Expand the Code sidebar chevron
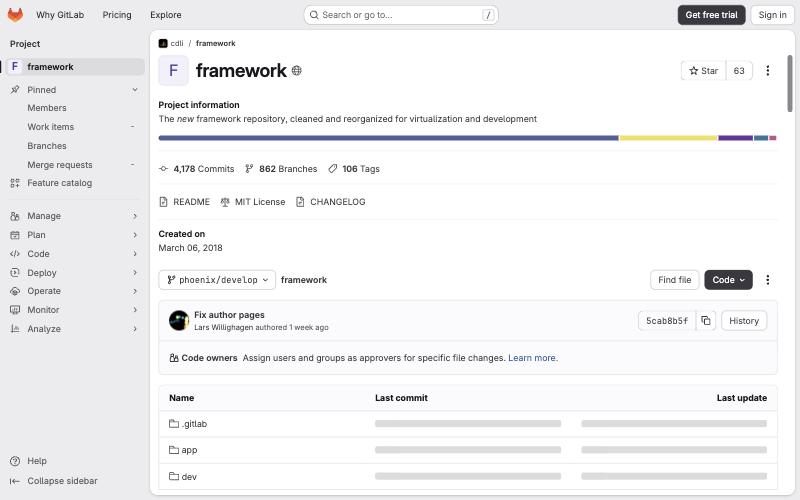This screenshot has height=500, width=800. click(x=135, y=254)
